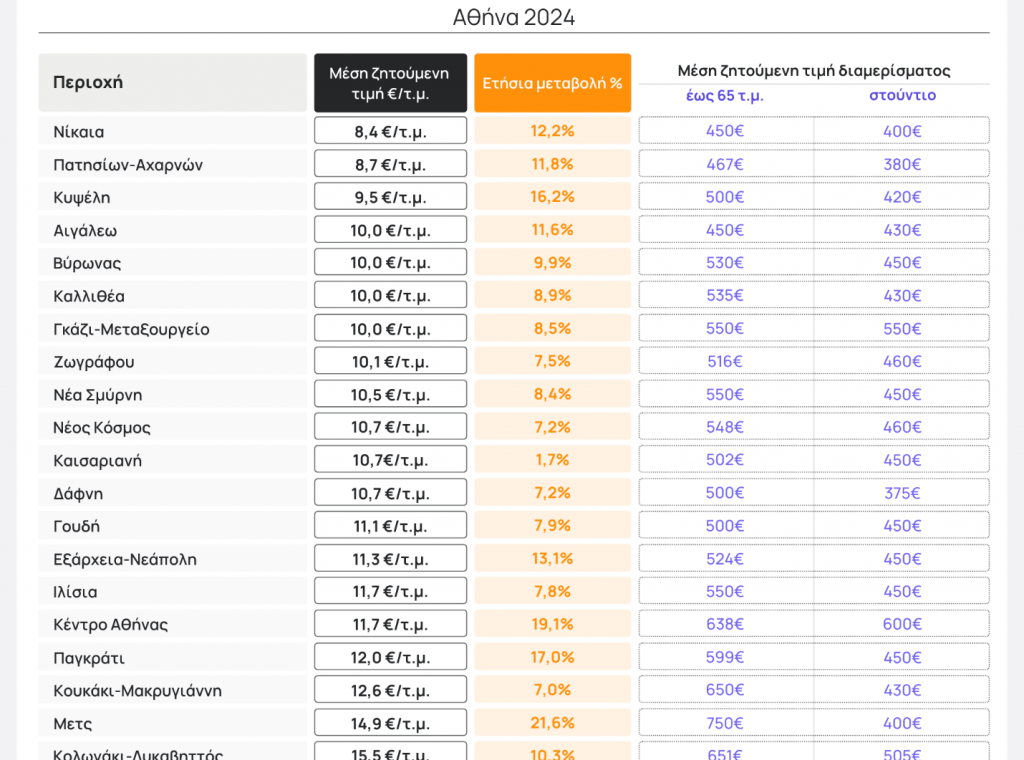Click the 375€ studio price for Δάφνη
This screenshot has width=1024, height=760.
(902, 493)
